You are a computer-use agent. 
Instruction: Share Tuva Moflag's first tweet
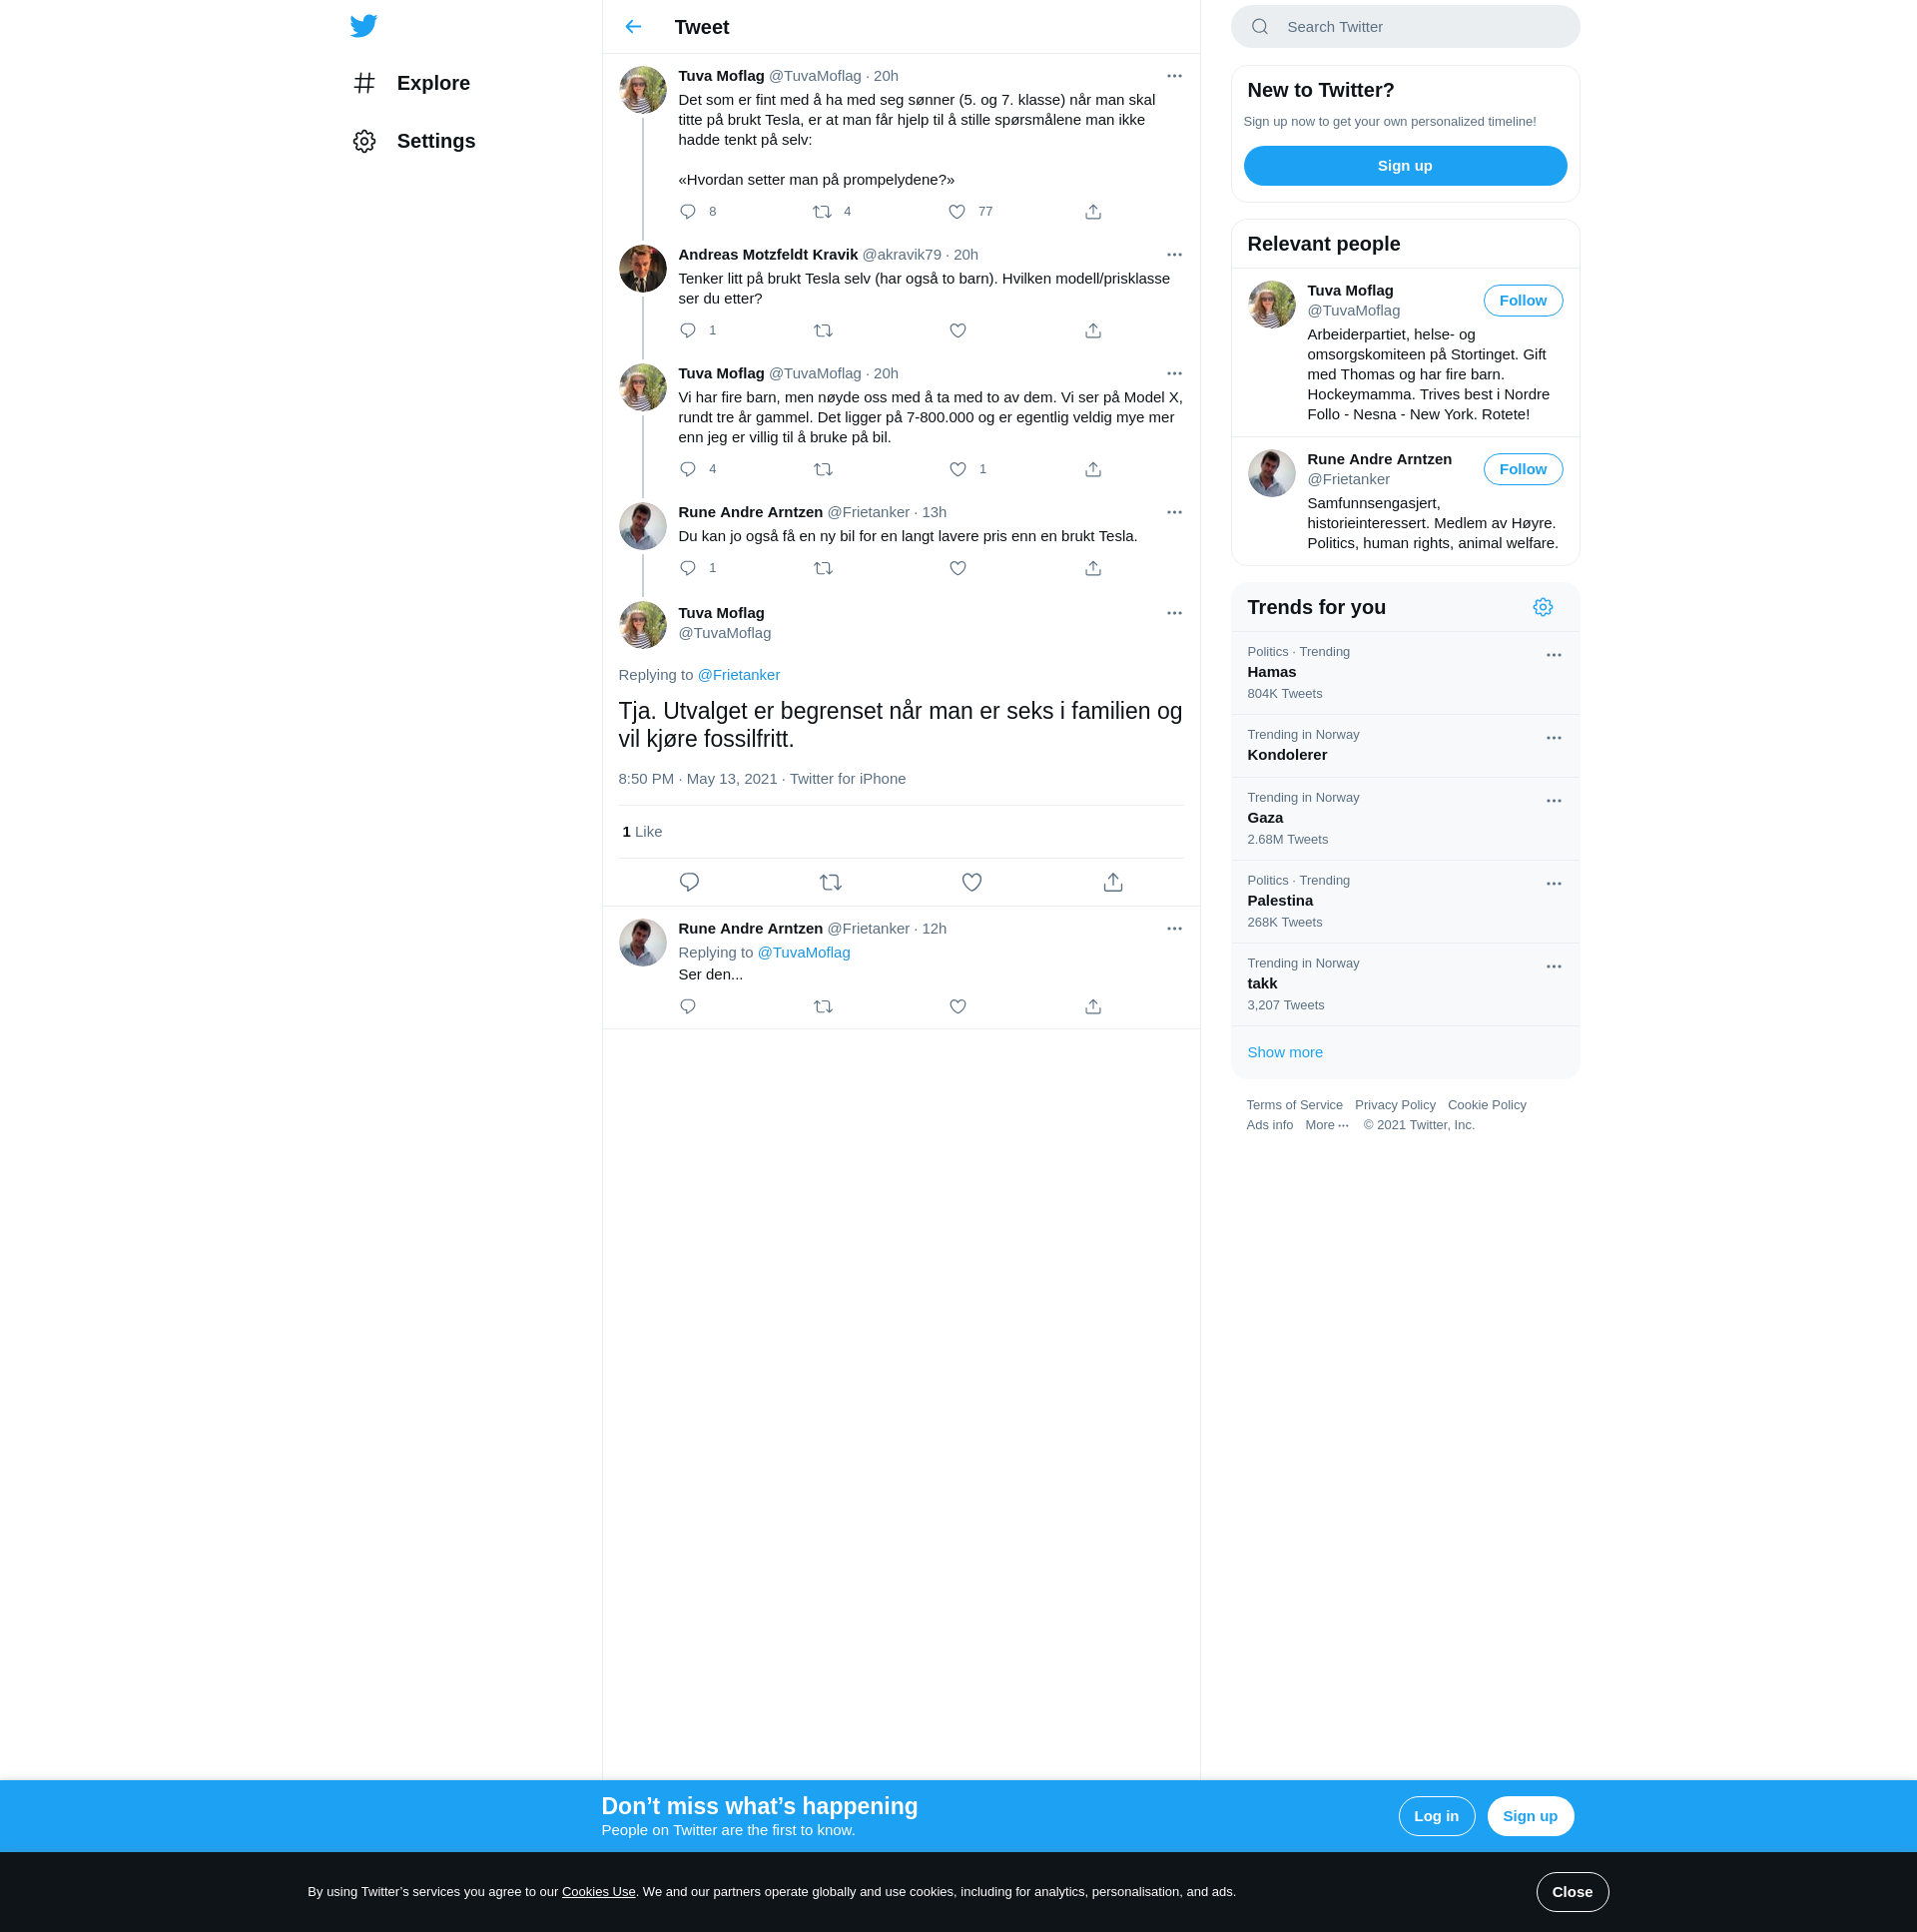click(1093, 212)
